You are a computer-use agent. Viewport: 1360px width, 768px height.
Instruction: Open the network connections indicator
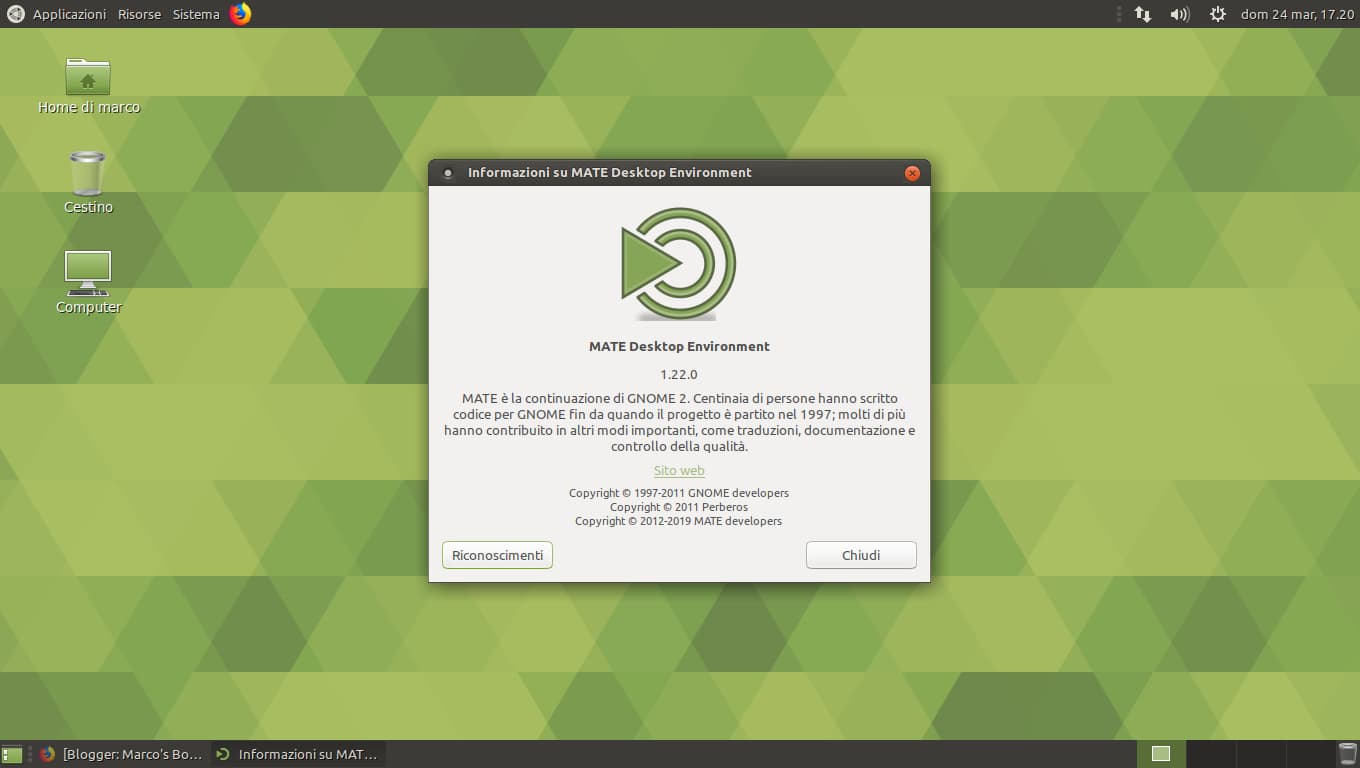[1142, 14]
